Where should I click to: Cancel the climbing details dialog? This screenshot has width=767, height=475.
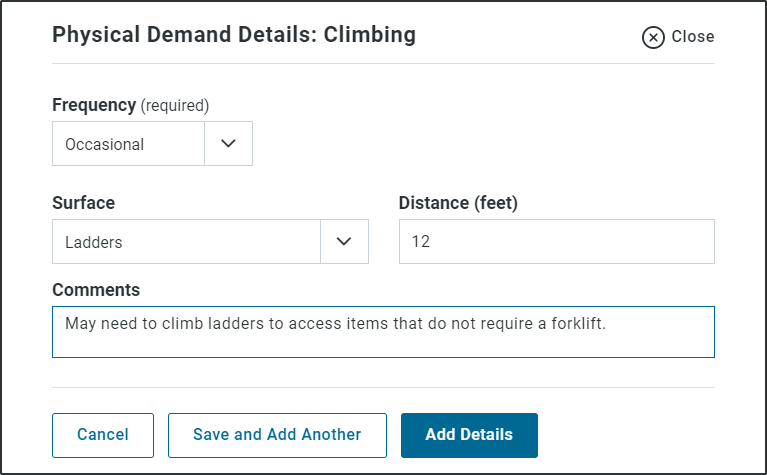[103, 435]
